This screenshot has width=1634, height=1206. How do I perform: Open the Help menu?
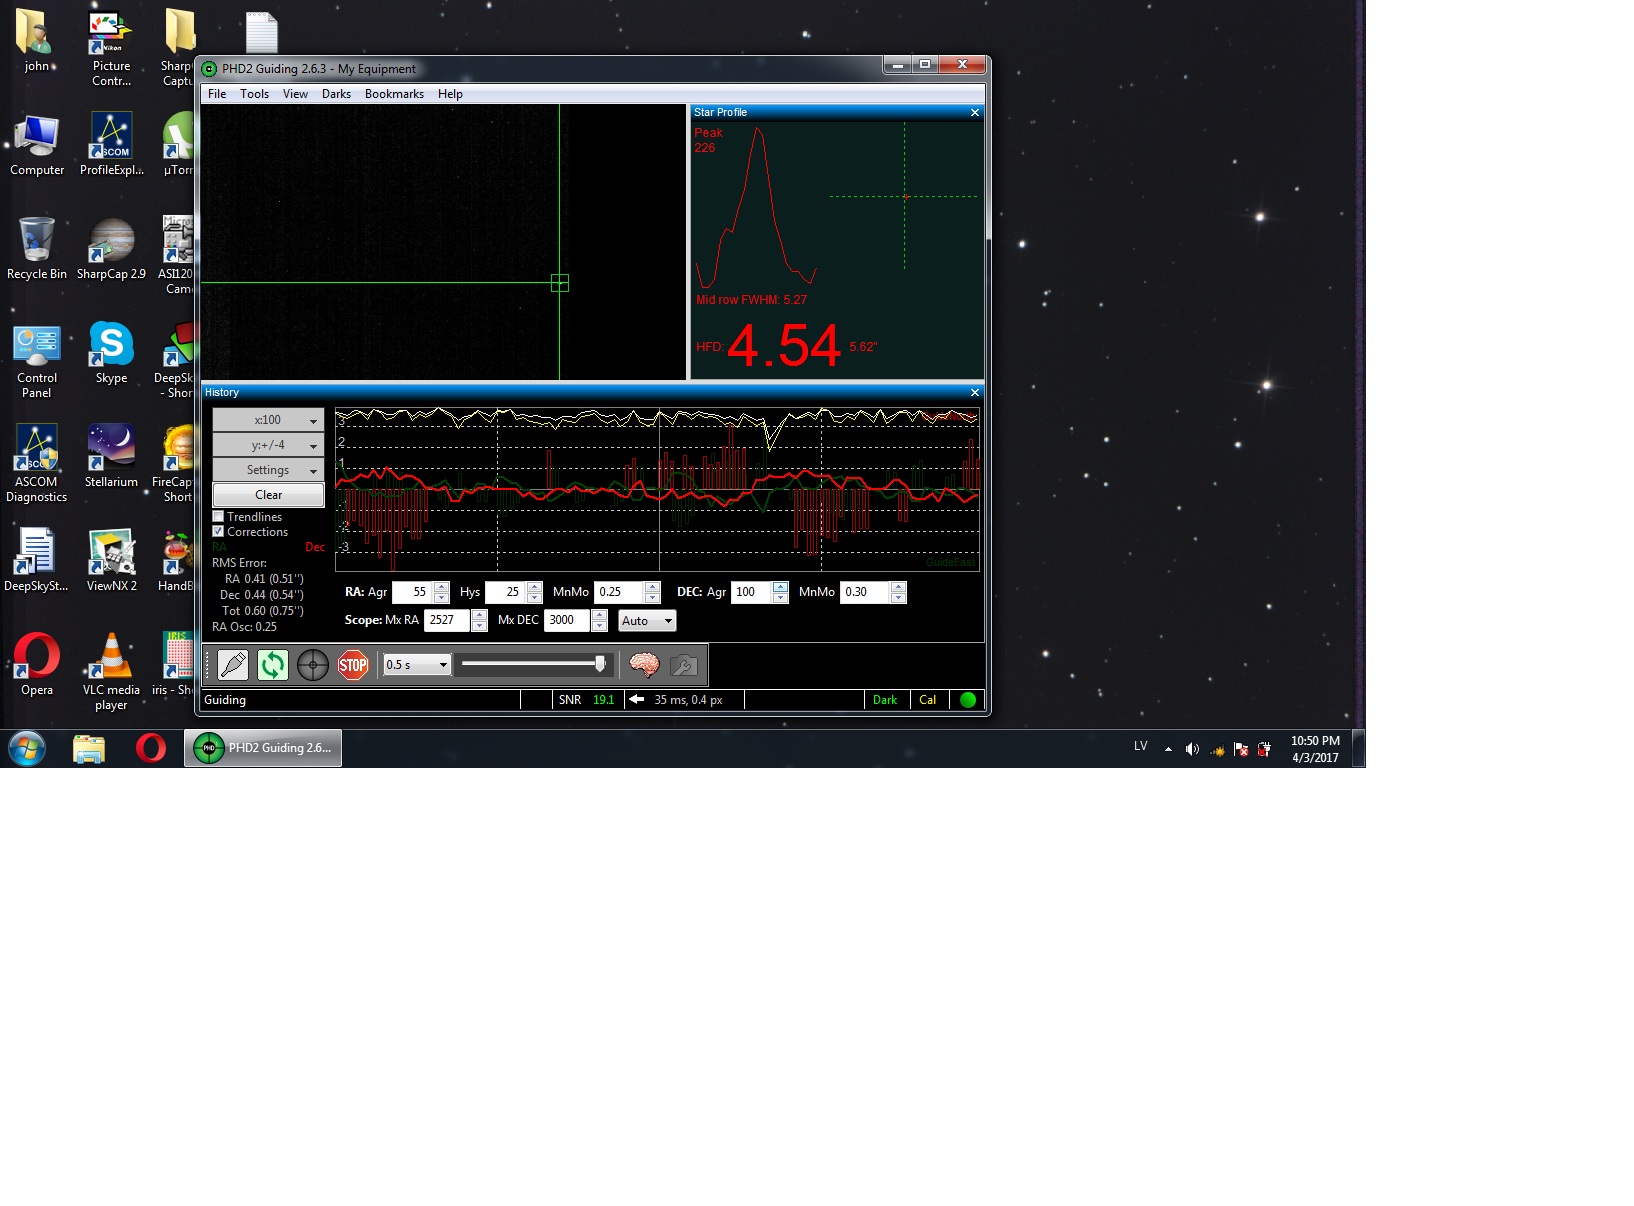(x=450, y=94)
